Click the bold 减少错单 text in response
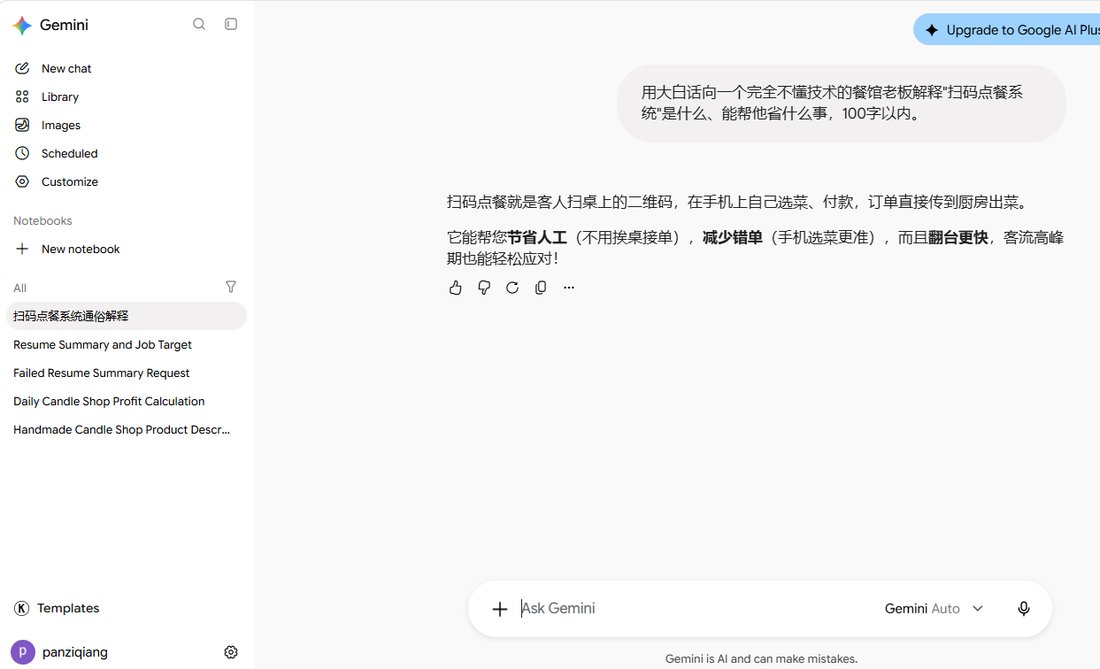This screenshot has height=669, width=1100. click(x=732, y=238)
